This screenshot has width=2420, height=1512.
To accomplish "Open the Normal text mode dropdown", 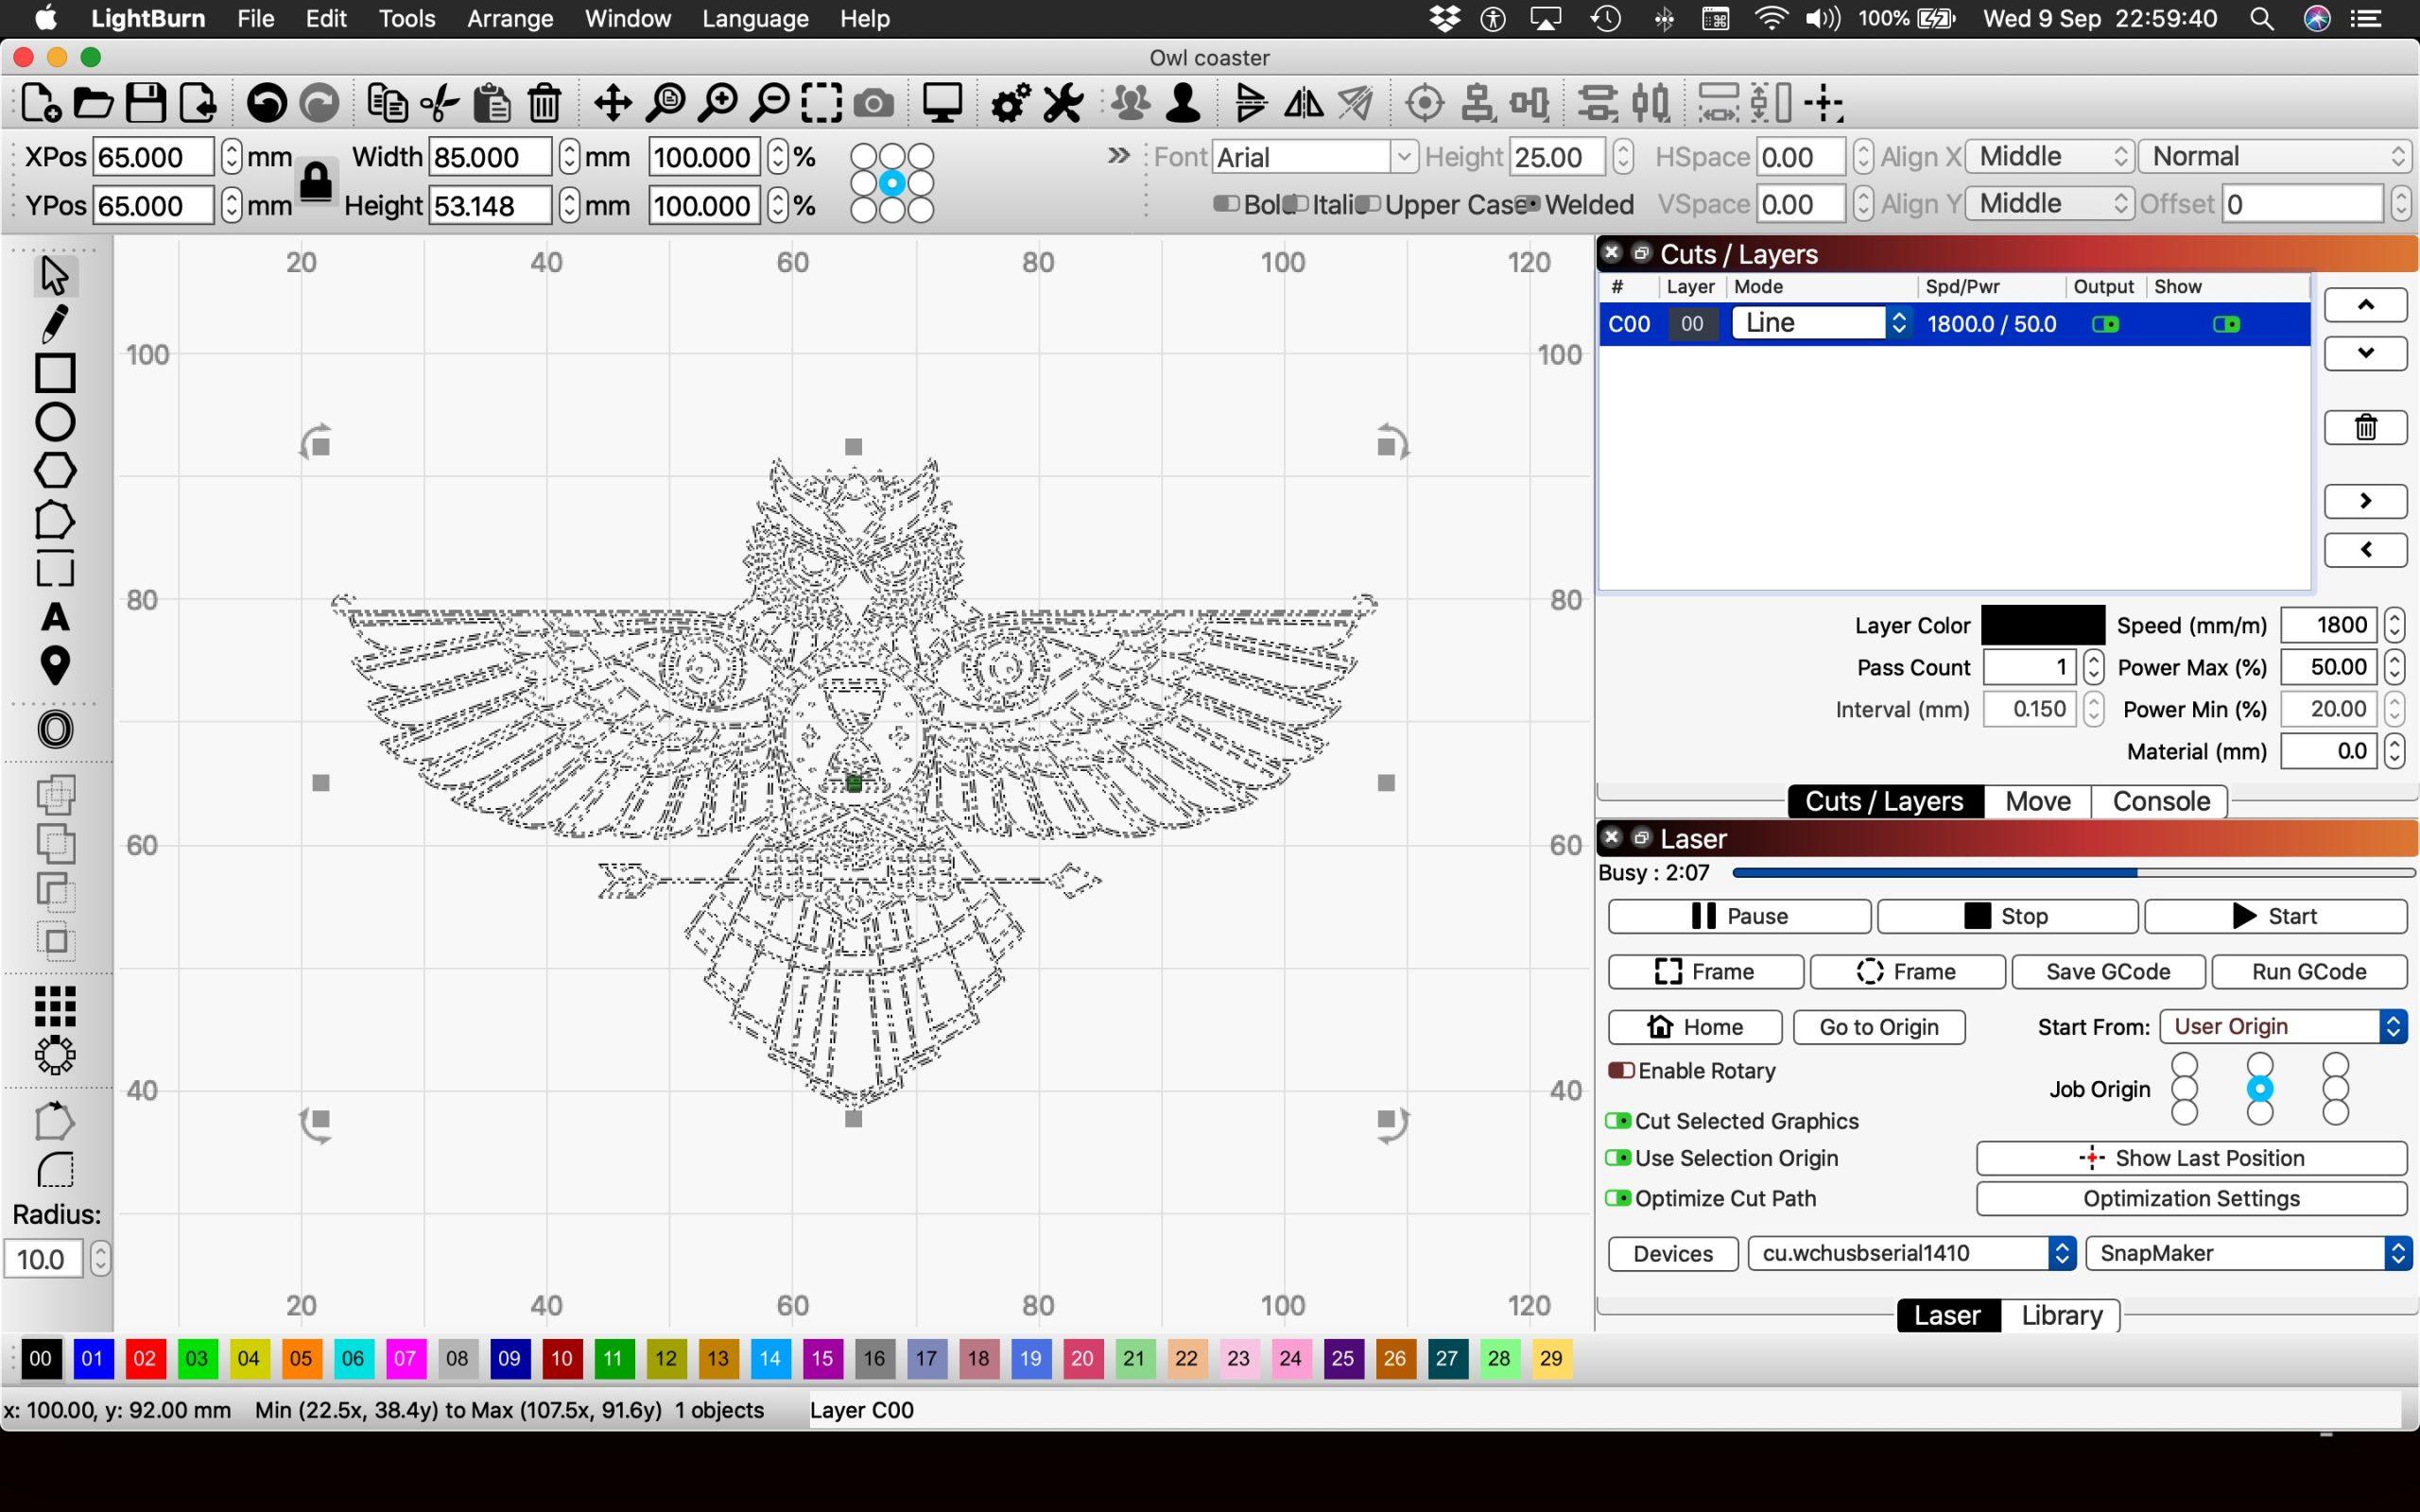I will [2275, 157].
